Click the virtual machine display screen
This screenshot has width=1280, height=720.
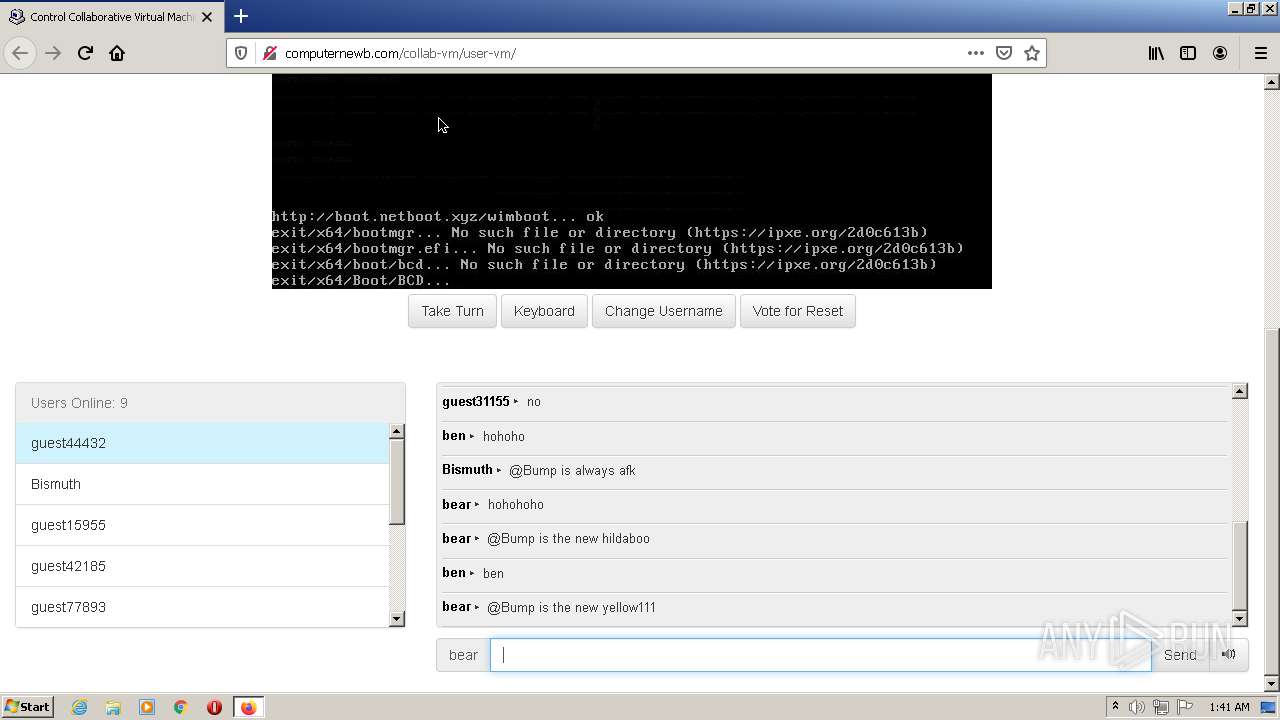point(632,181)
